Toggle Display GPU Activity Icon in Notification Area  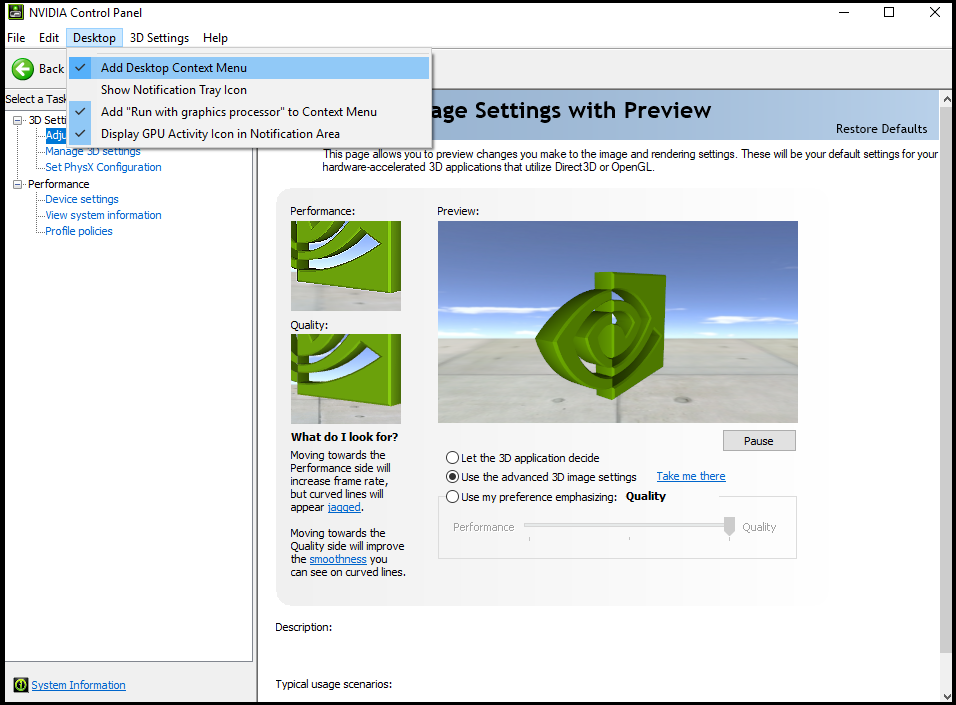(x=220, y=134)
